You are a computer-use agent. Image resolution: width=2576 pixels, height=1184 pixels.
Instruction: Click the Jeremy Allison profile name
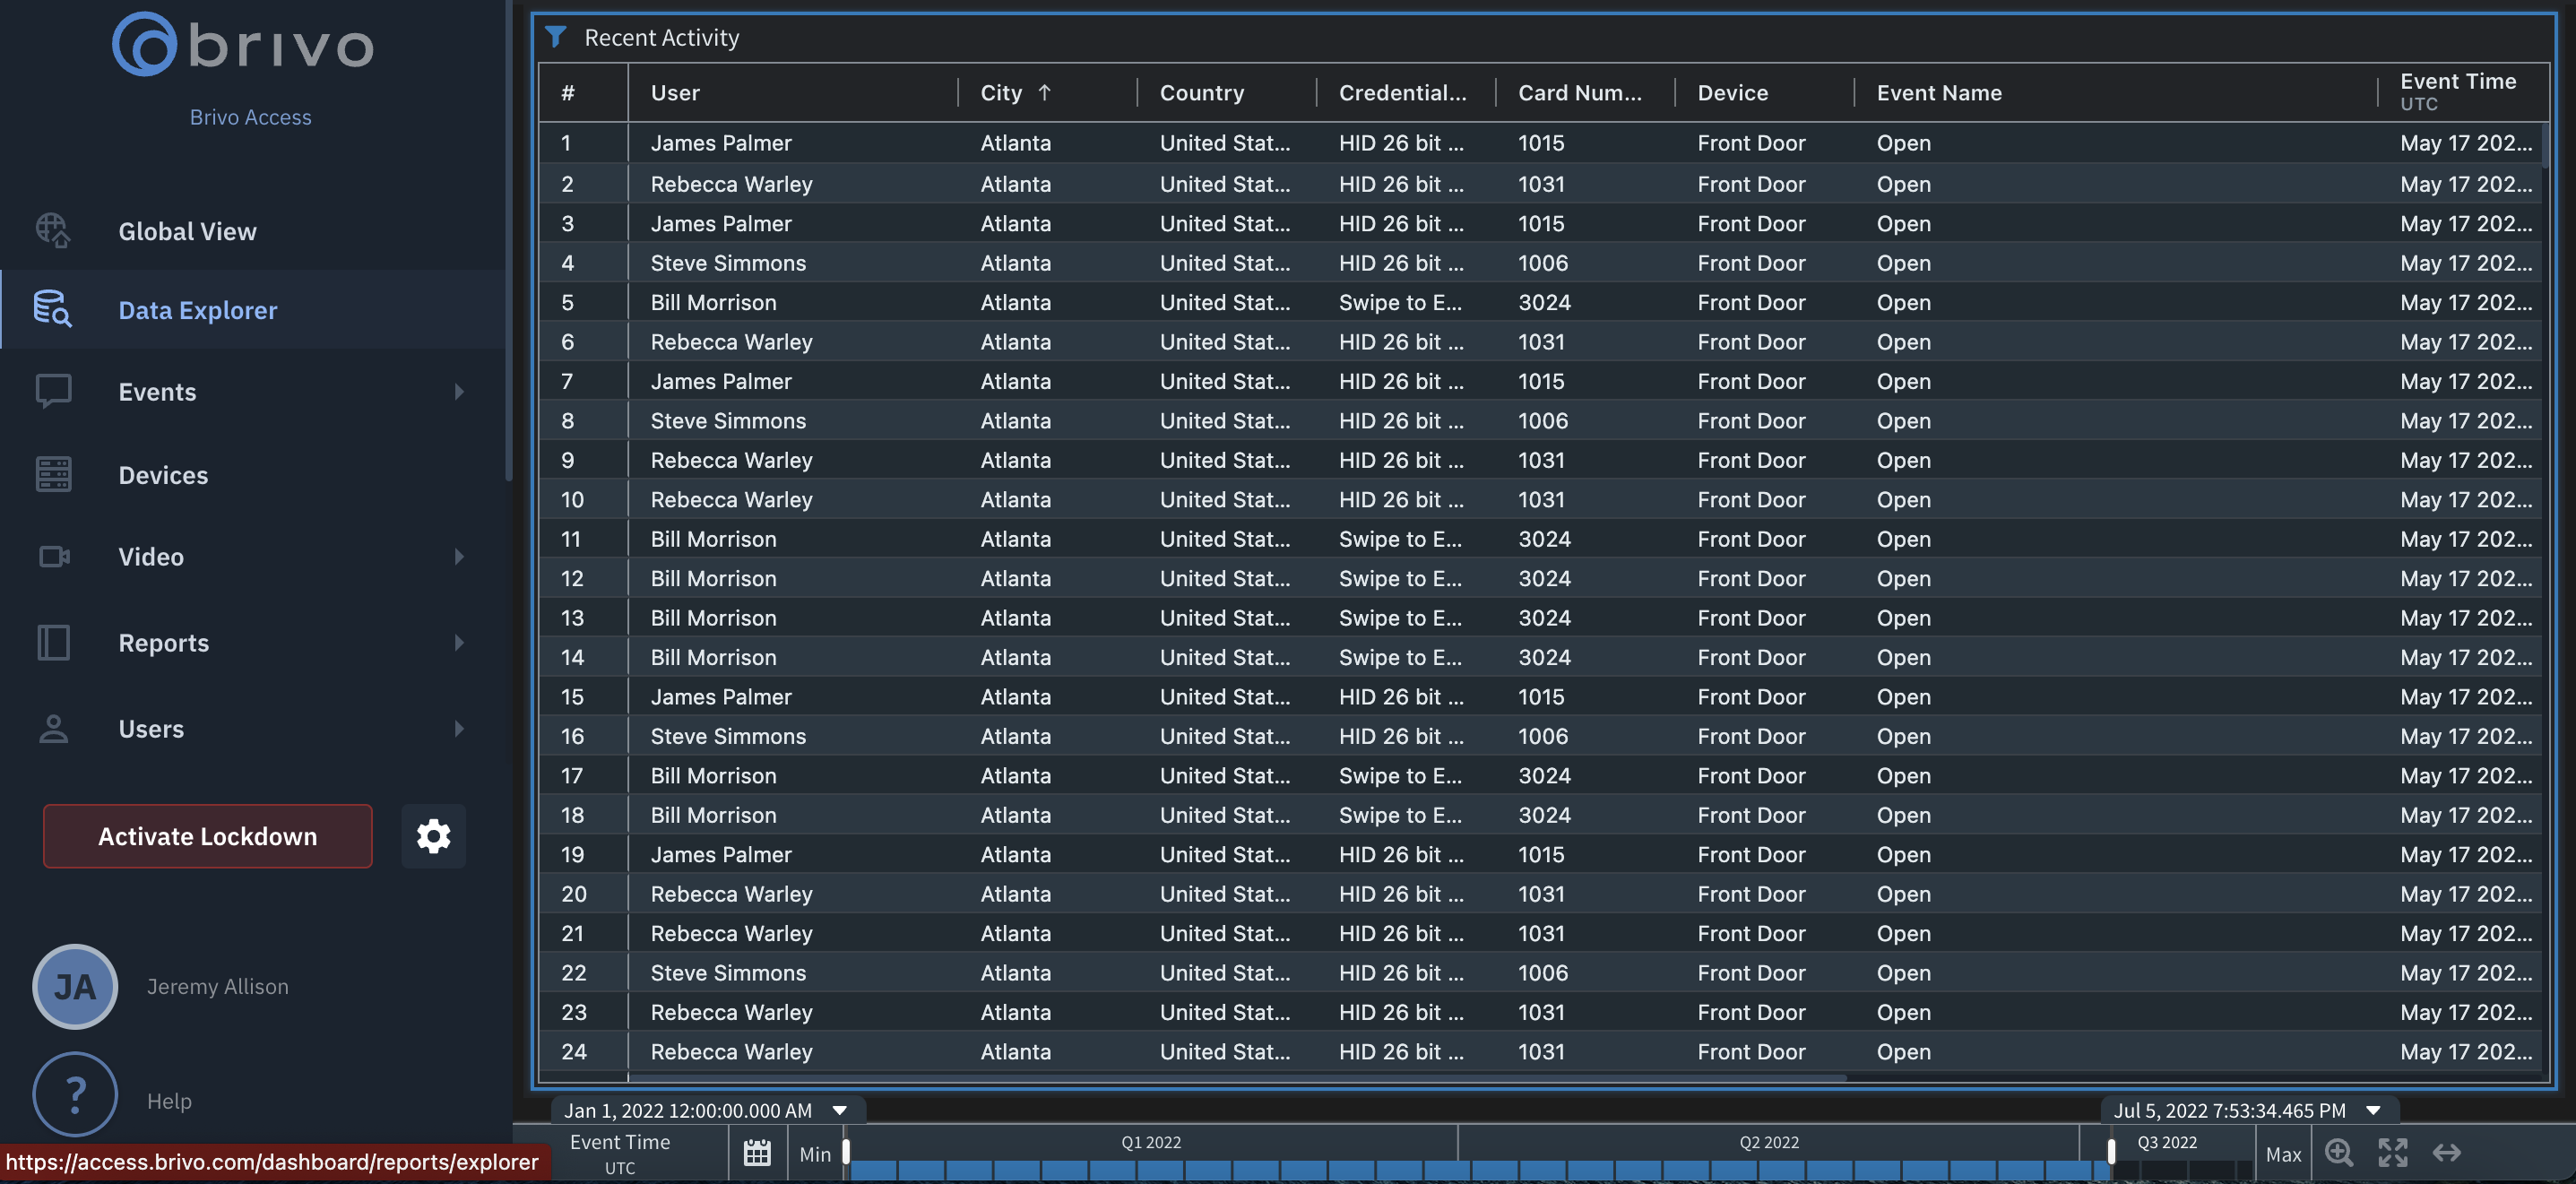coord(217,986)
